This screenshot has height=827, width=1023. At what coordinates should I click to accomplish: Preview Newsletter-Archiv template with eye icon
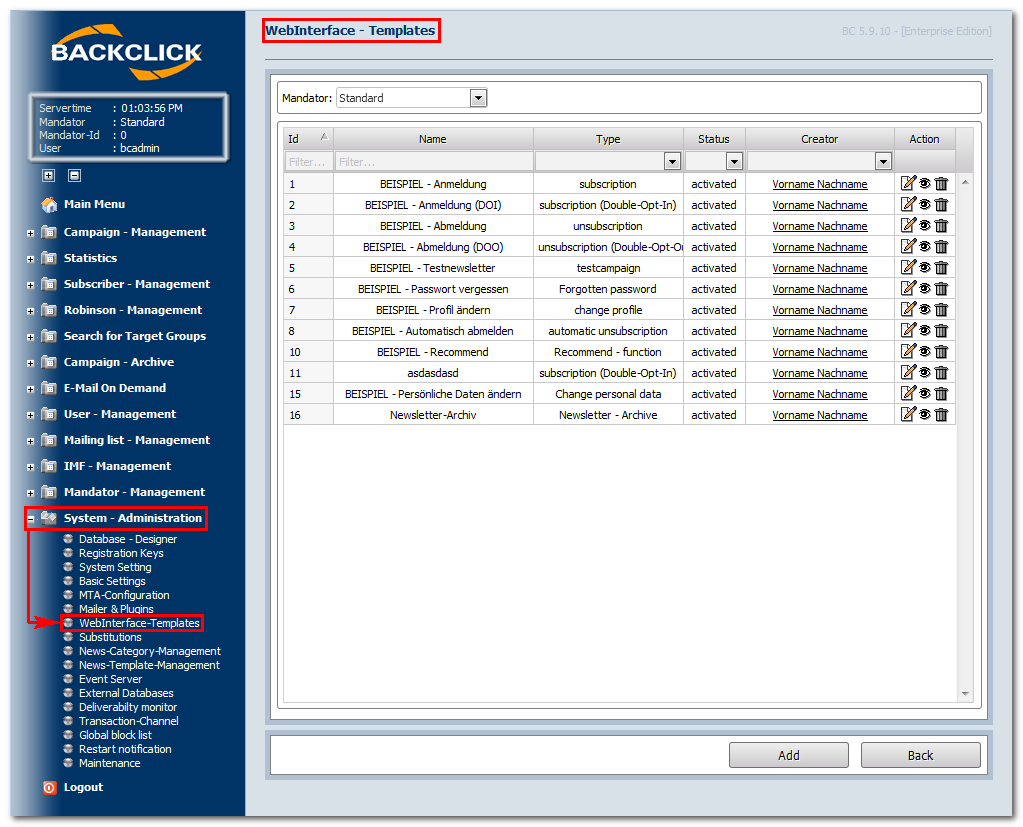(x=925, y=414)
